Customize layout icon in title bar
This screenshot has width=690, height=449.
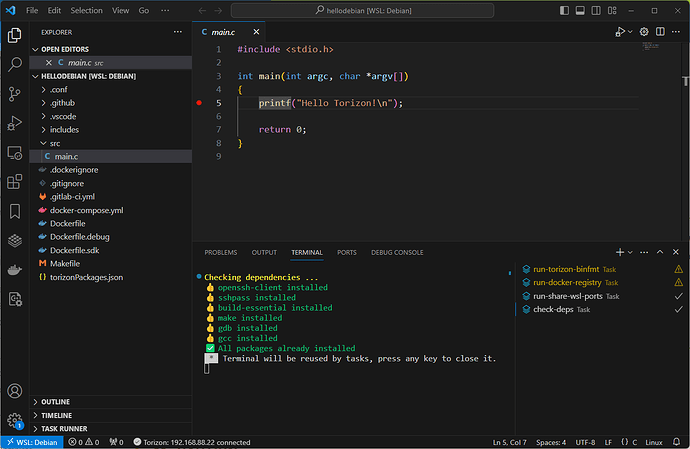pyautogui.click(x=612, y=11)
